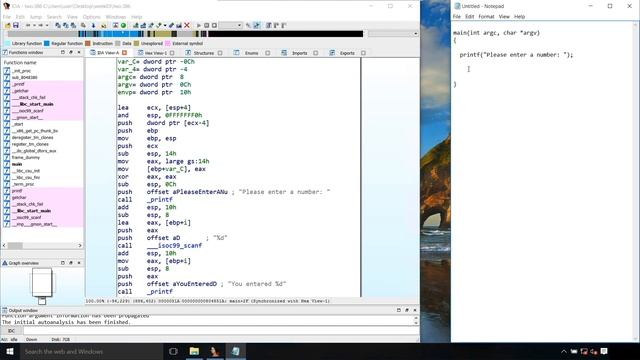Click the green circle toolbar icon
This screenshot has width=640, height=360.
click(123, 25)
